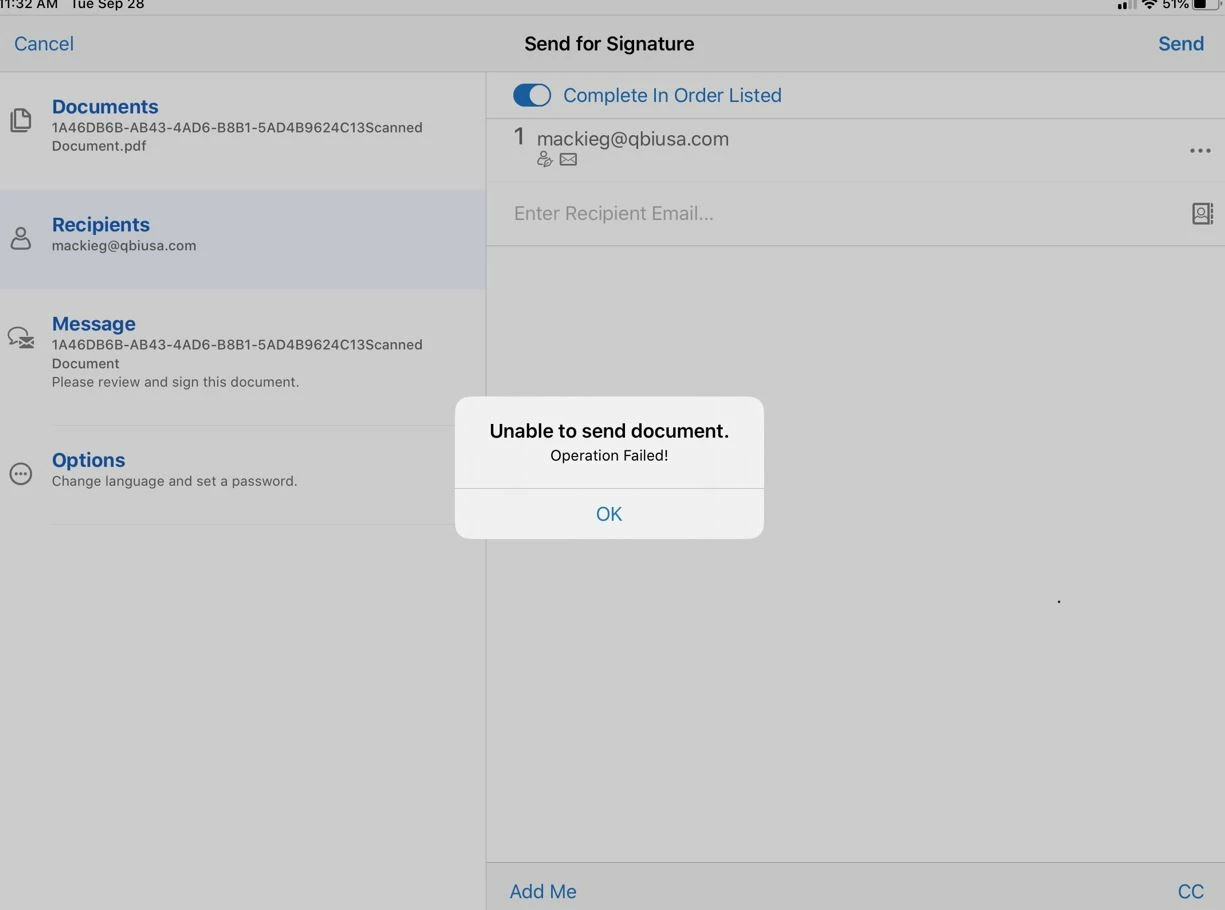Click the Scanned Document.pdf file name
The image size is (1225, 910).
tap(237, 136)
